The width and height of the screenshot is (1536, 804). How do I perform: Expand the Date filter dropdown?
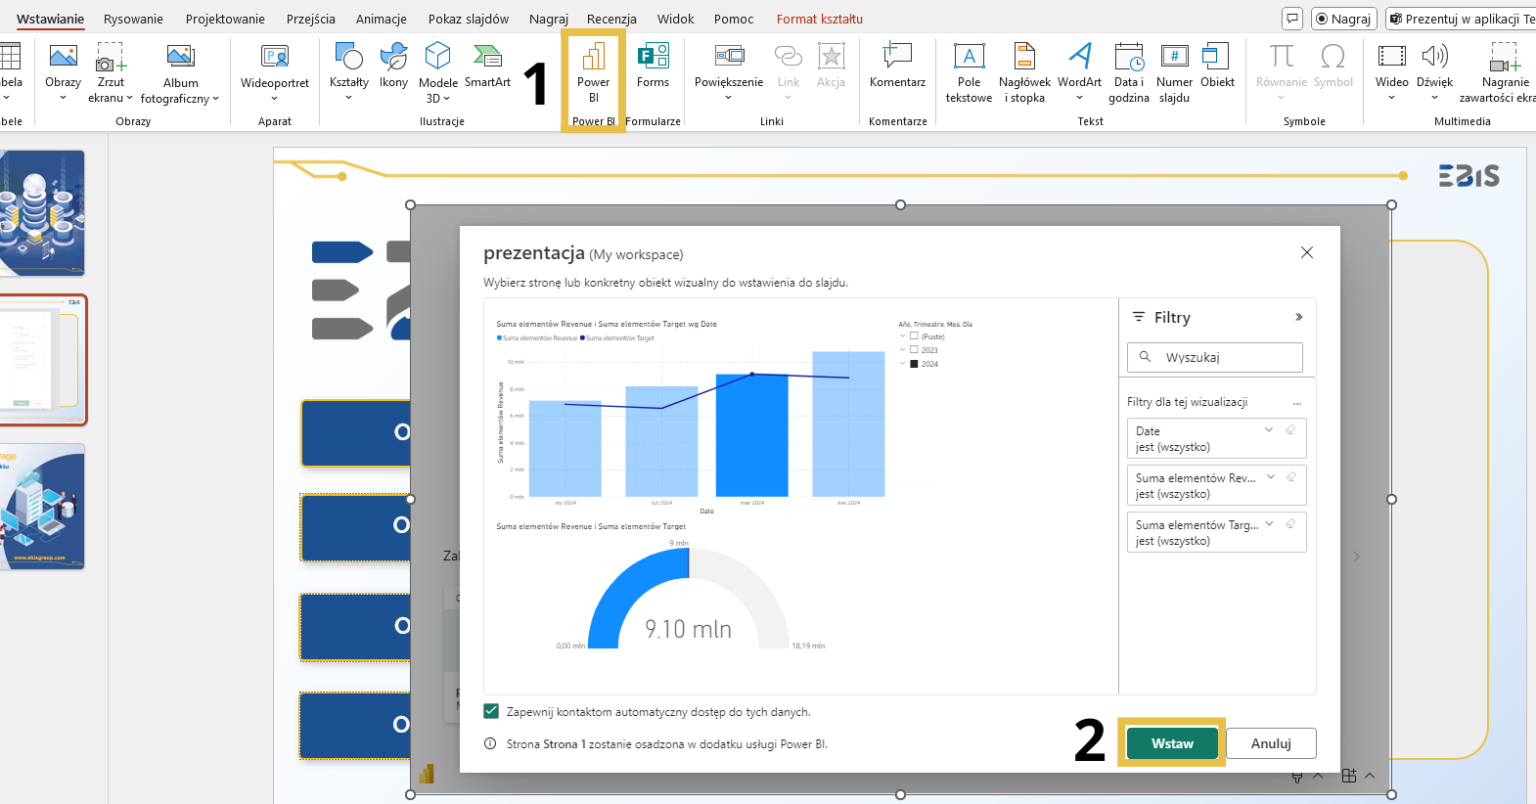tap(1268, 430)
